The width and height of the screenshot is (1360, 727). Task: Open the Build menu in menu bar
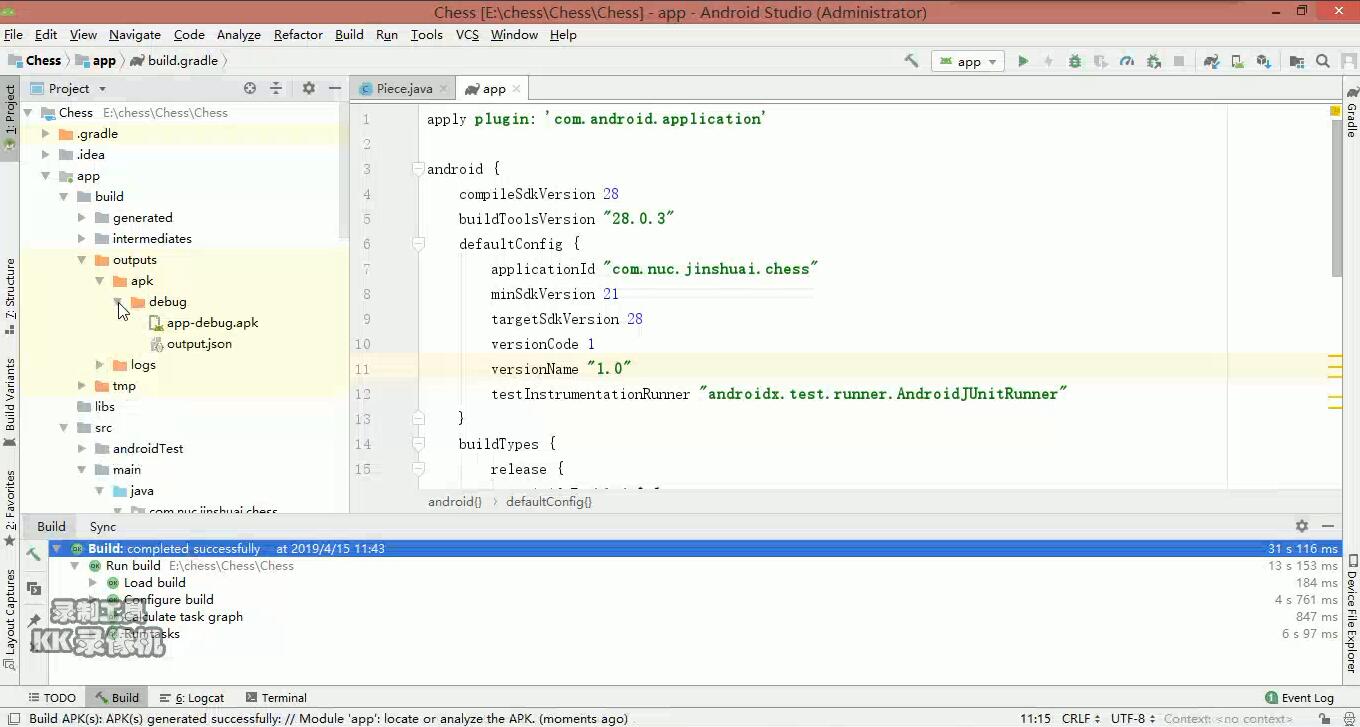349,35
